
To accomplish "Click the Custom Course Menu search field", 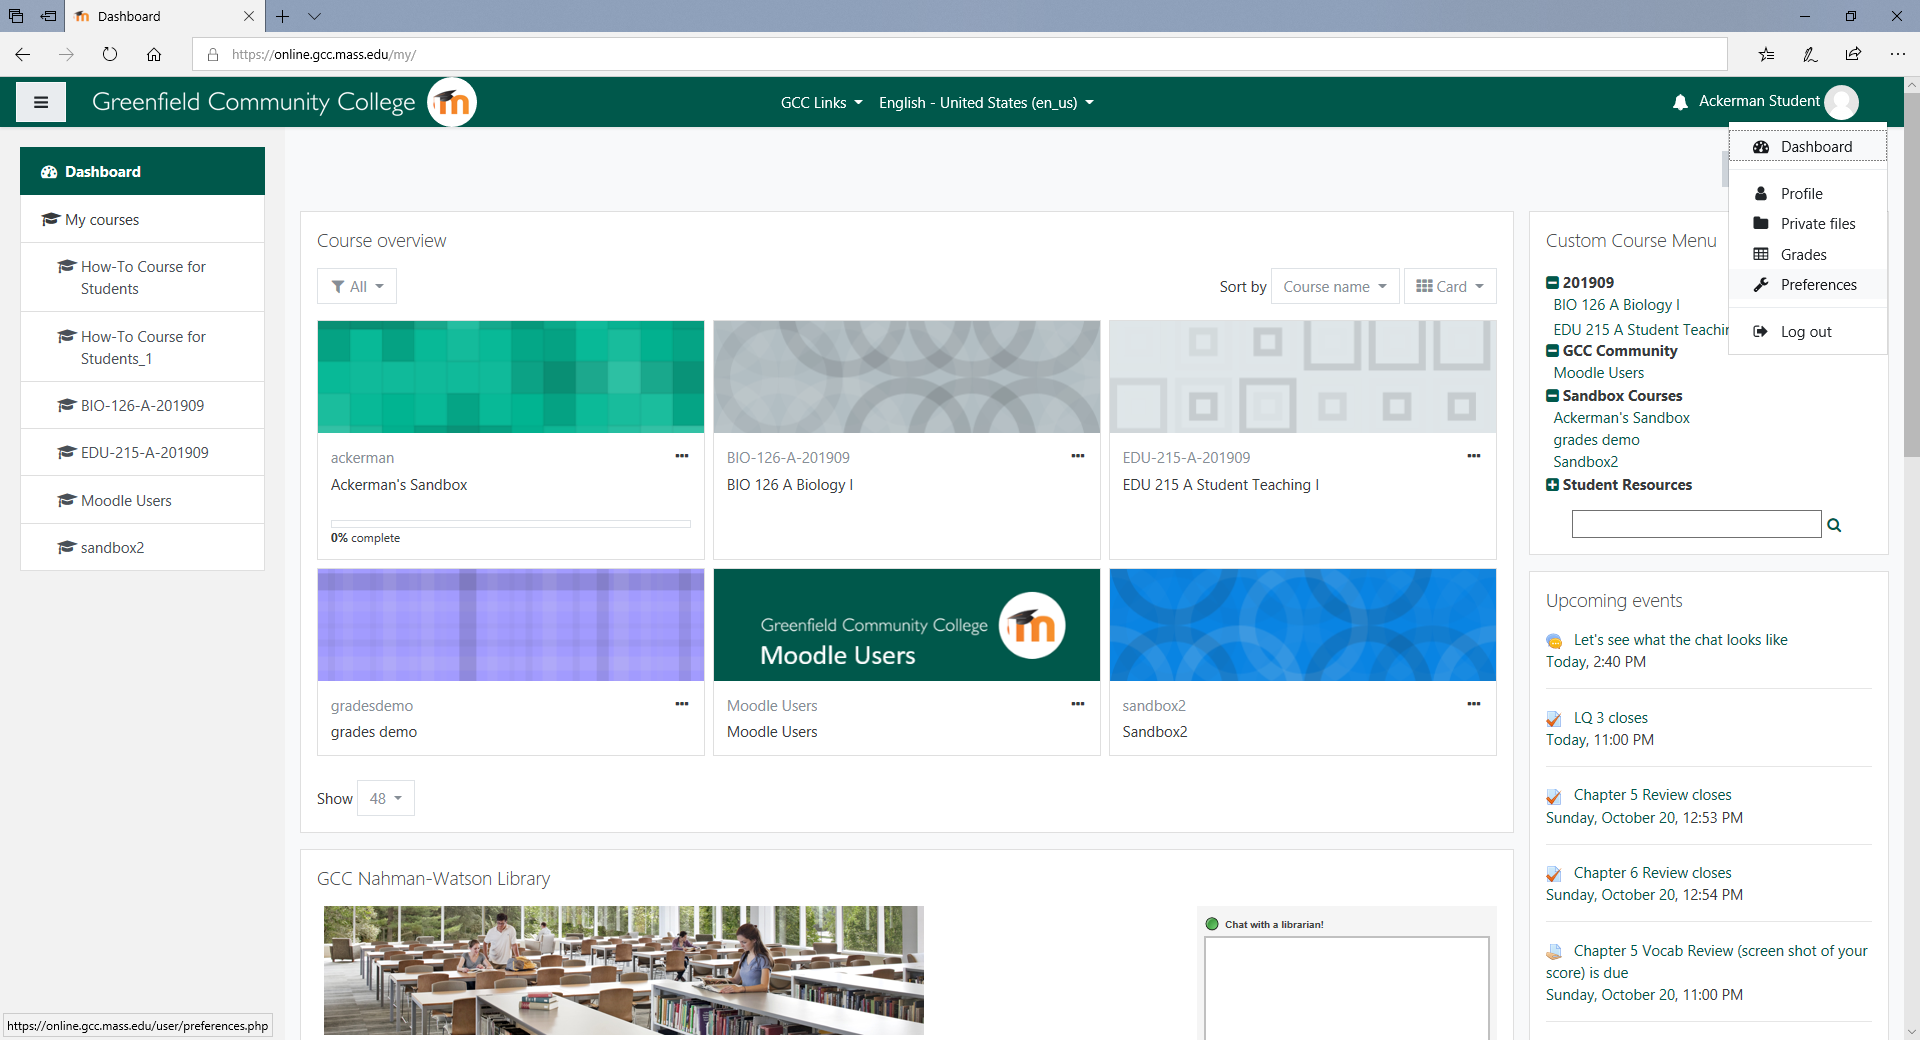I will tap(1696, 524).
